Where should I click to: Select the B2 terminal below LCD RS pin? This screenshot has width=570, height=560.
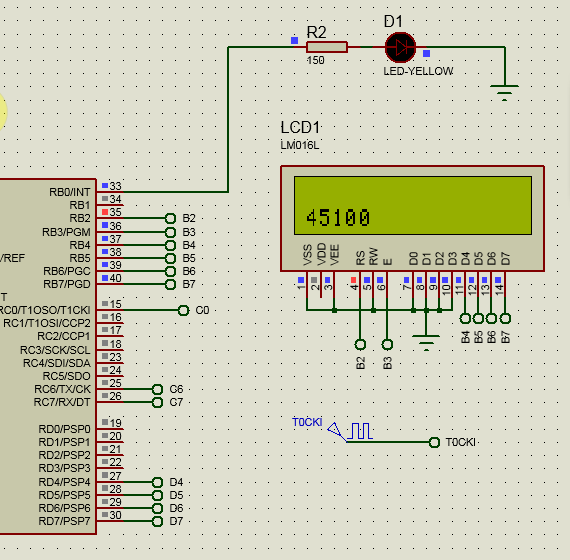point(360,344)
